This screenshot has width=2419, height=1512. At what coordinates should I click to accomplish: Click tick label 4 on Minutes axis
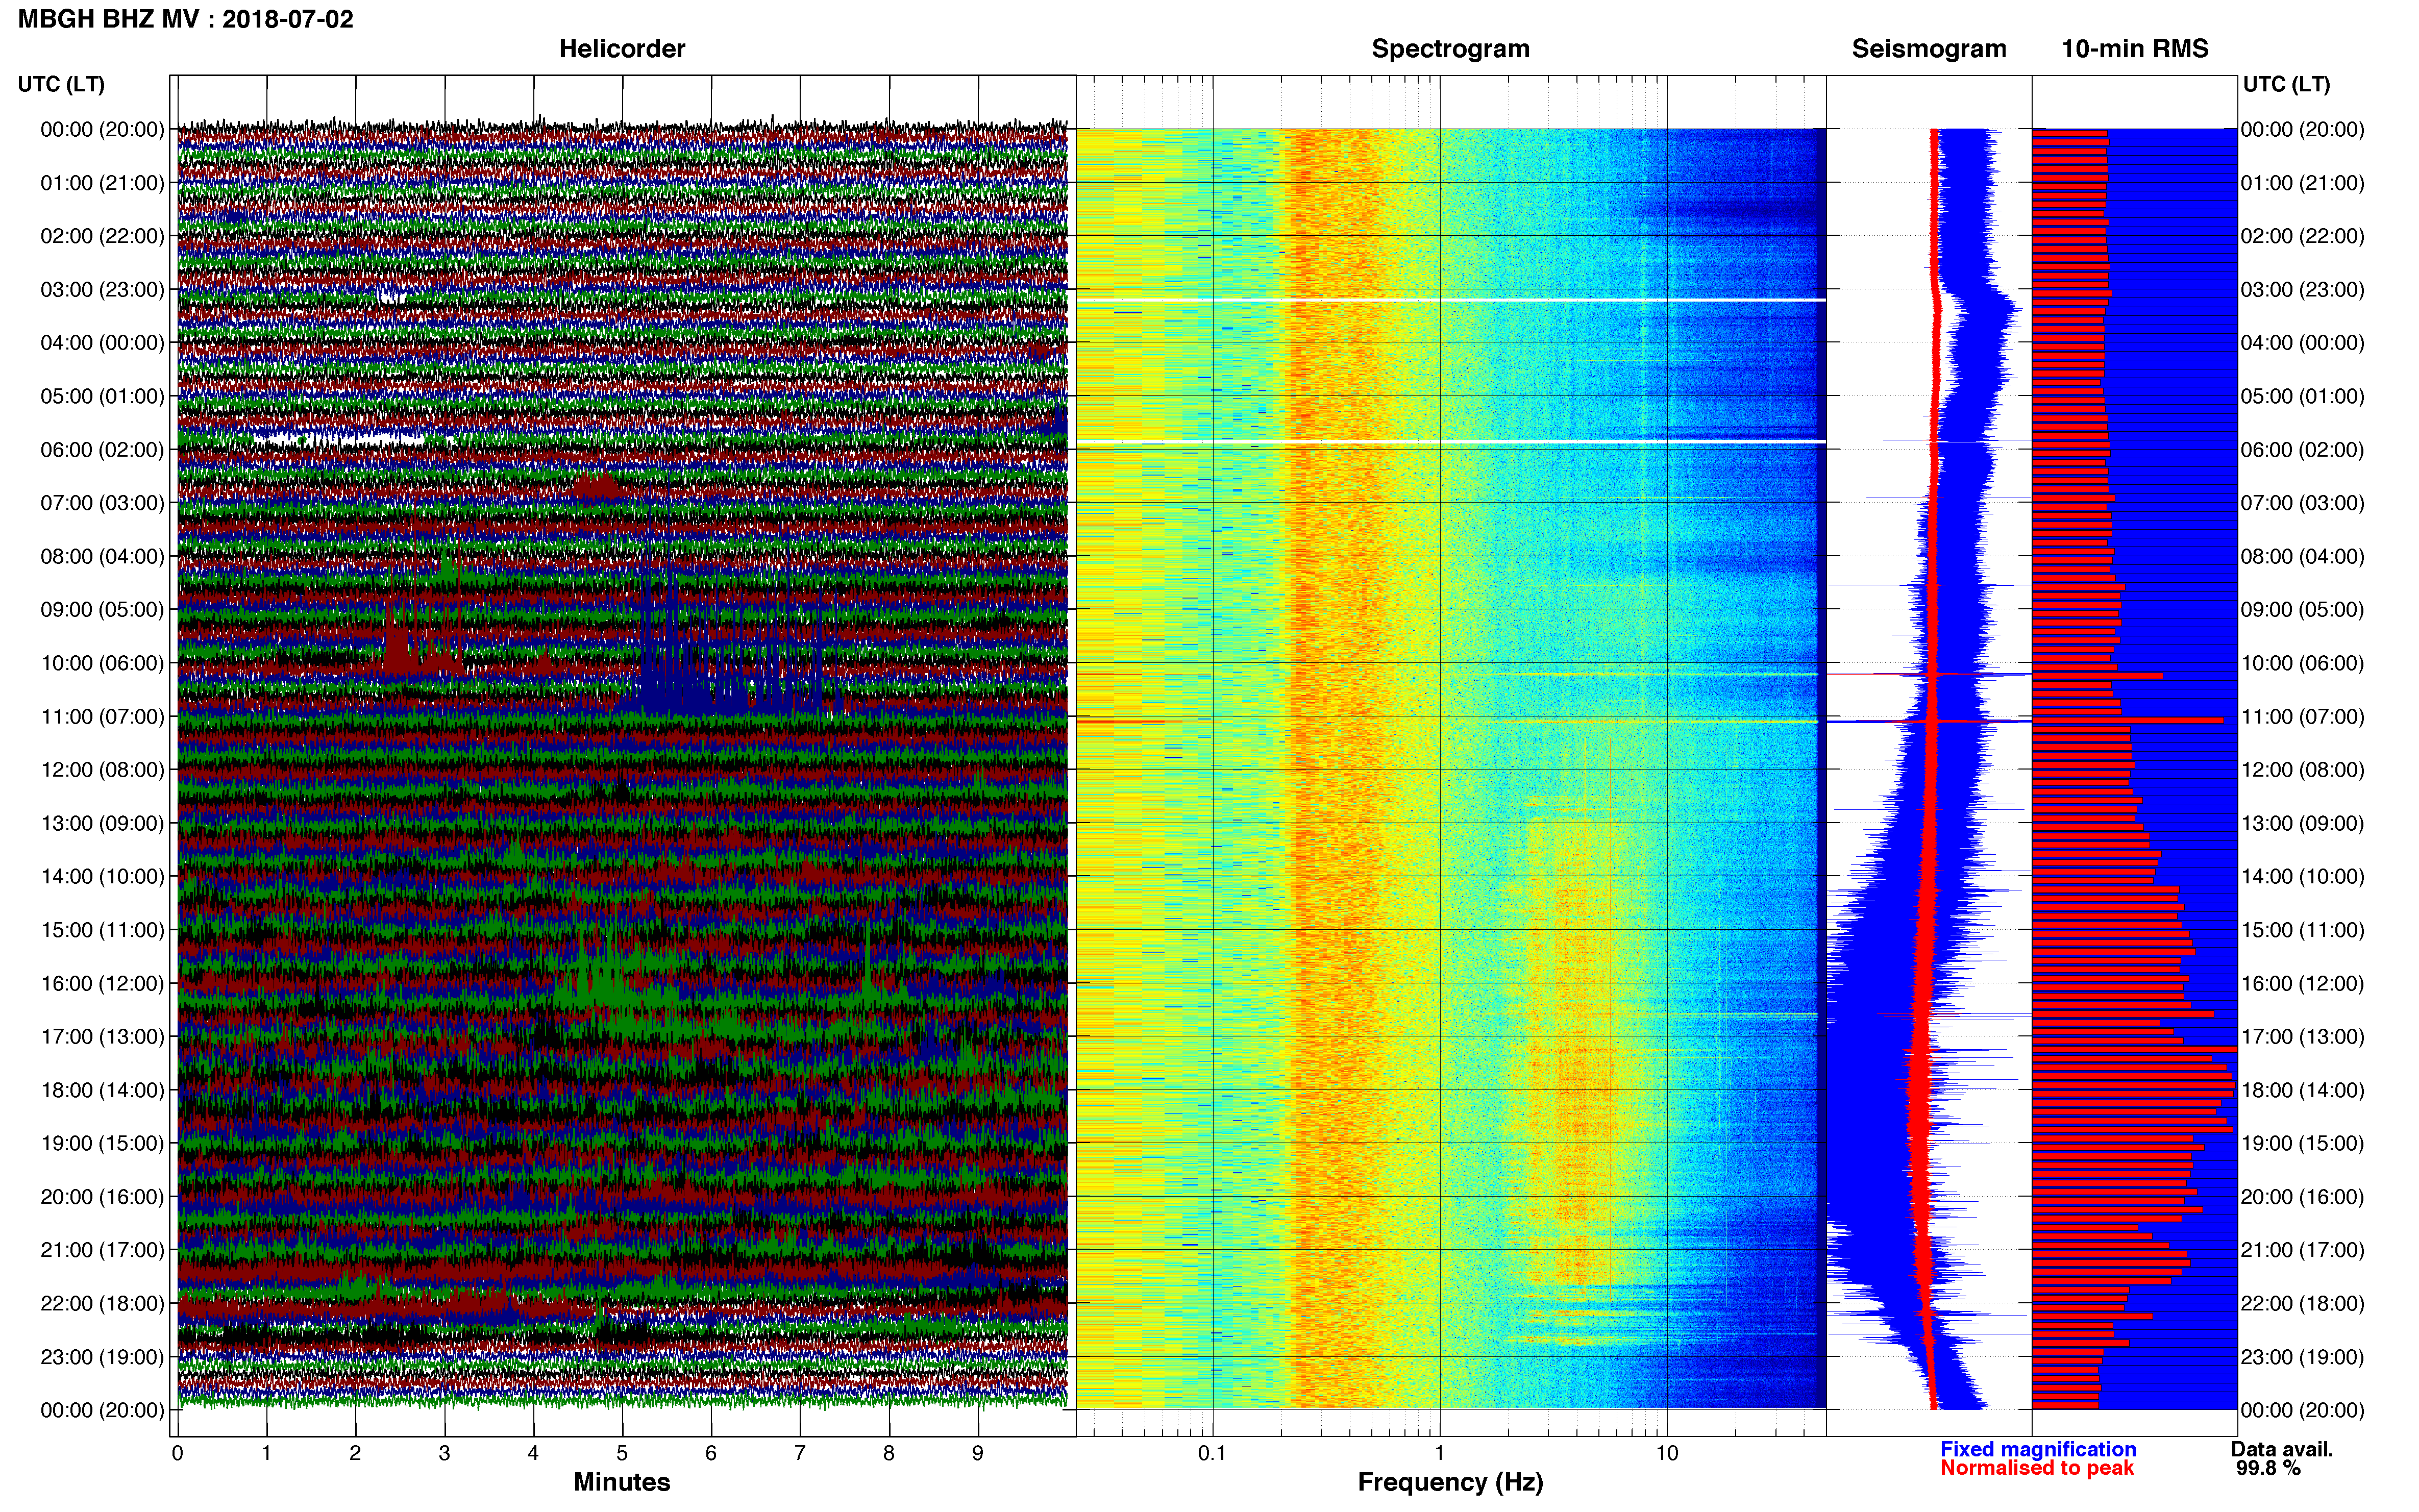[533, 1453]
